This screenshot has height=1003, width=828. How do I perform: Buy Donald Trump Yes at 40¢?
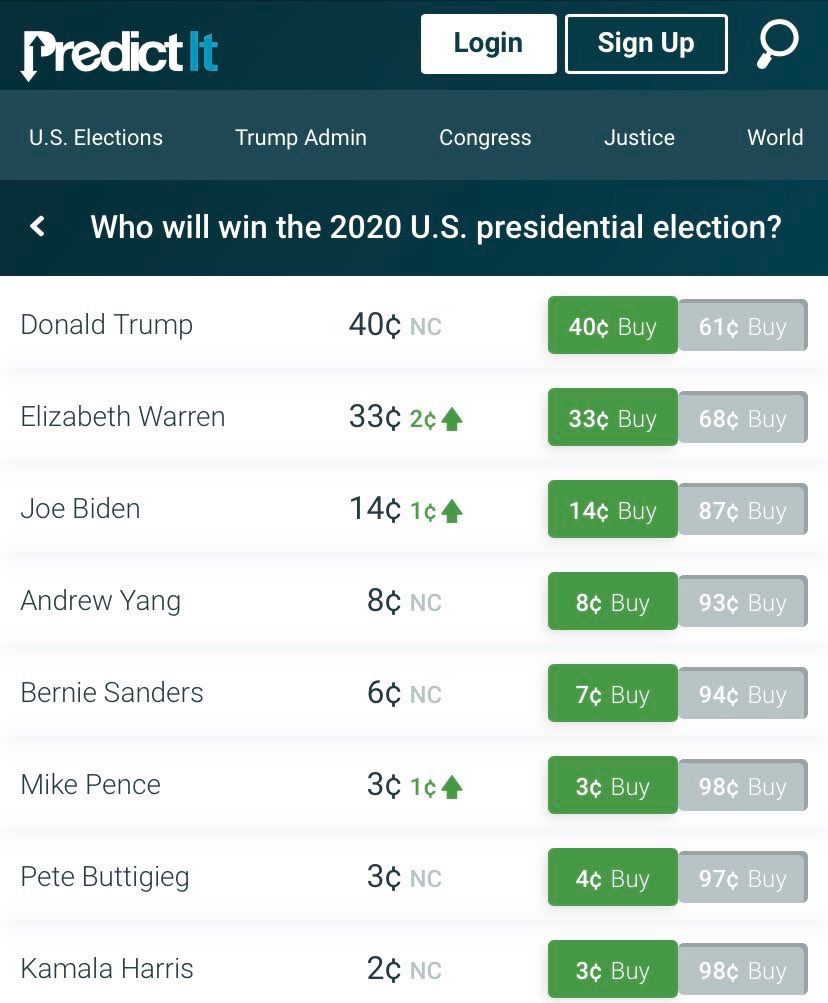click(x=612, y=326)
